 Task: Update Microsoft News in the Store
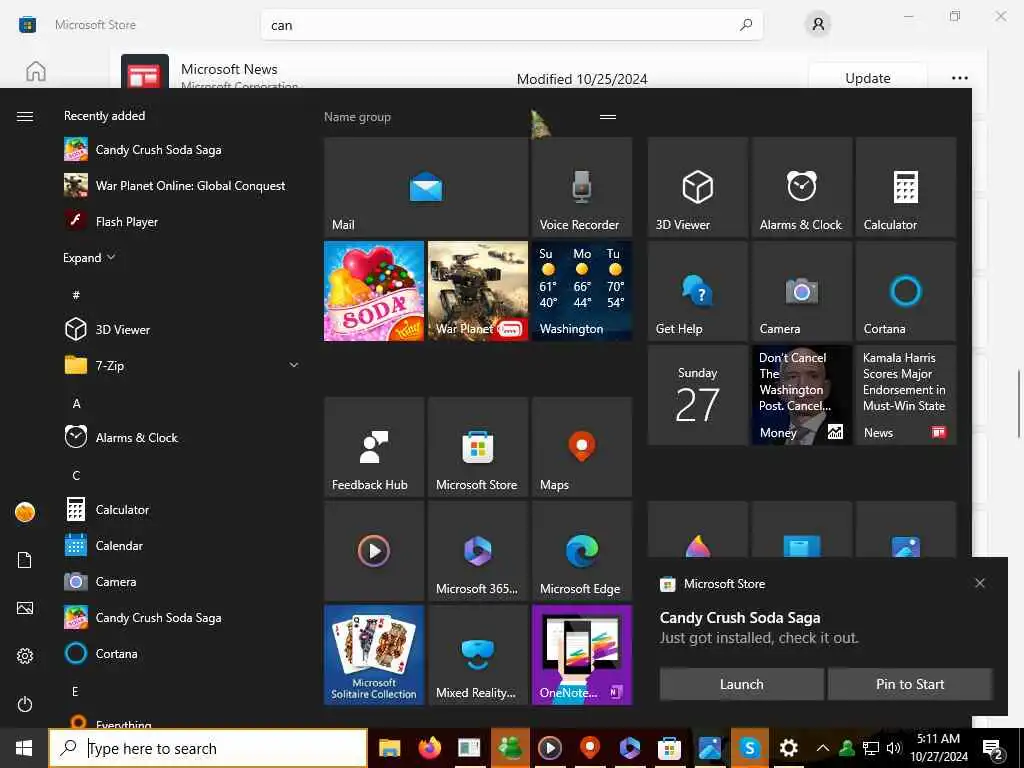coord(867,78)
